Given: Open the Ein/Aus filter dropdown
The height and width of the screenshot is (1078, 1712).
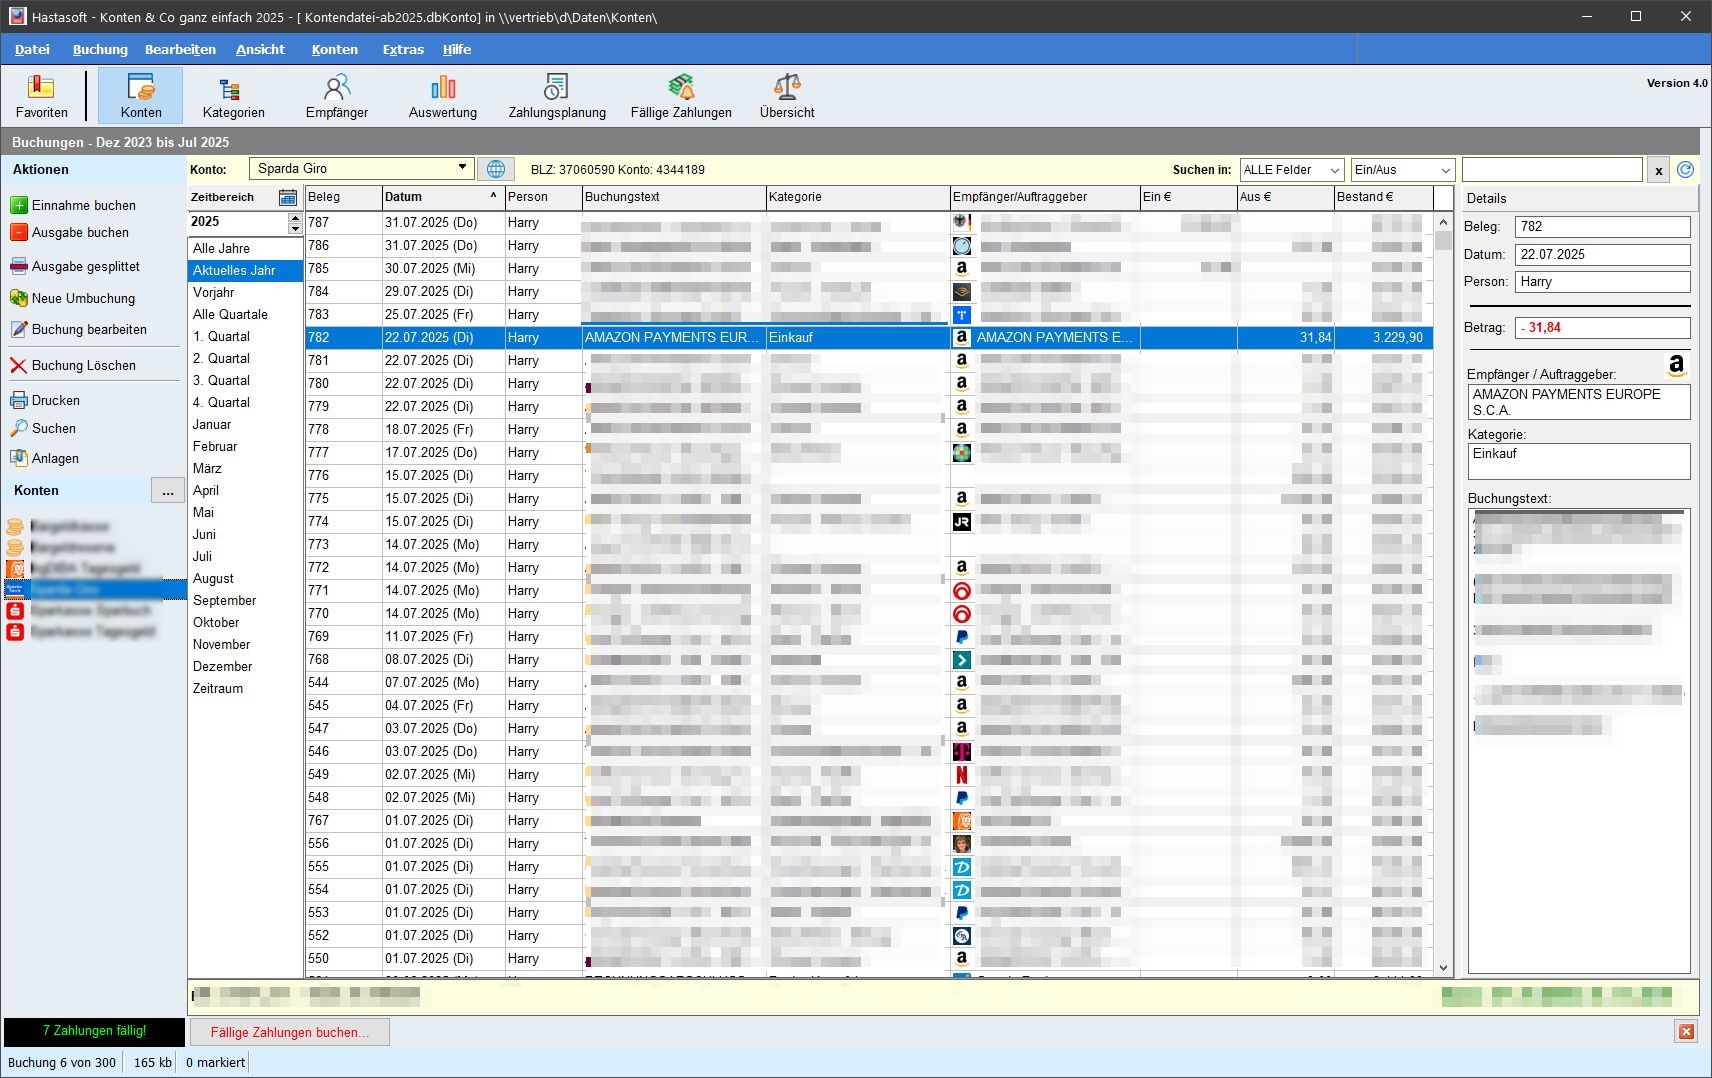Looking at the screenshot, I should pos(1402,170).
